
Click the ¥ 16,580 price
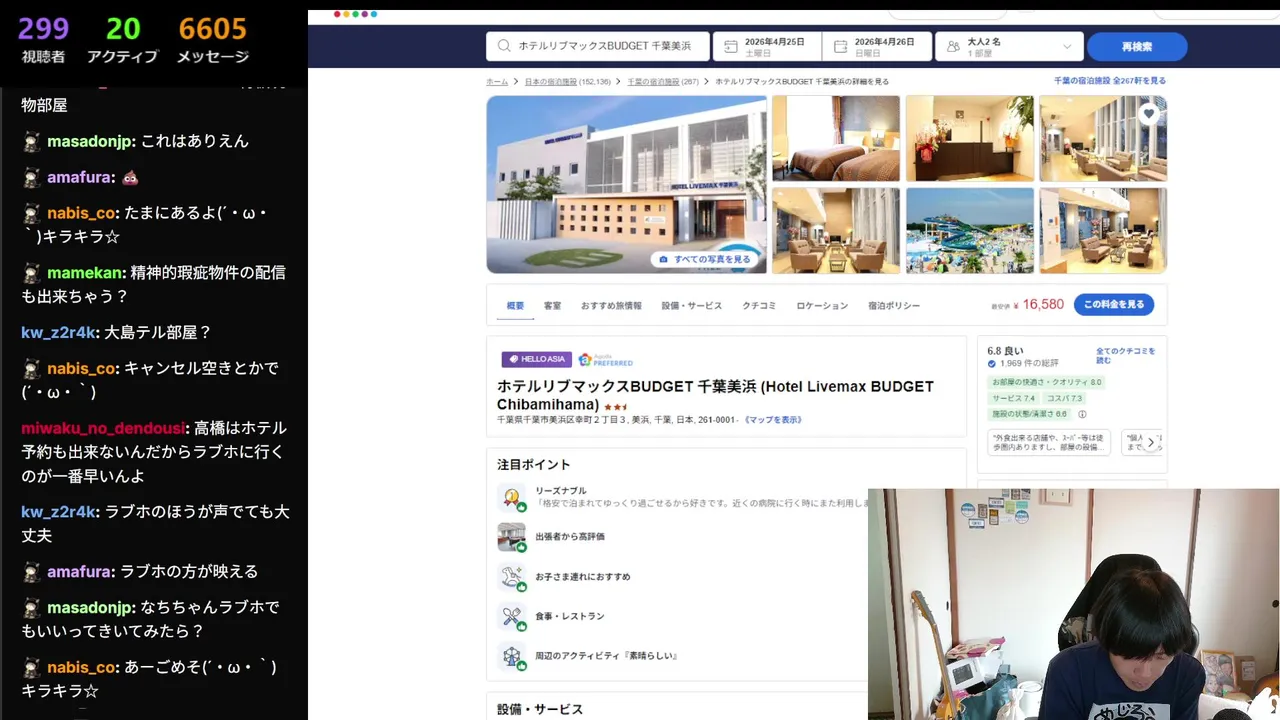coord(1039,304)
